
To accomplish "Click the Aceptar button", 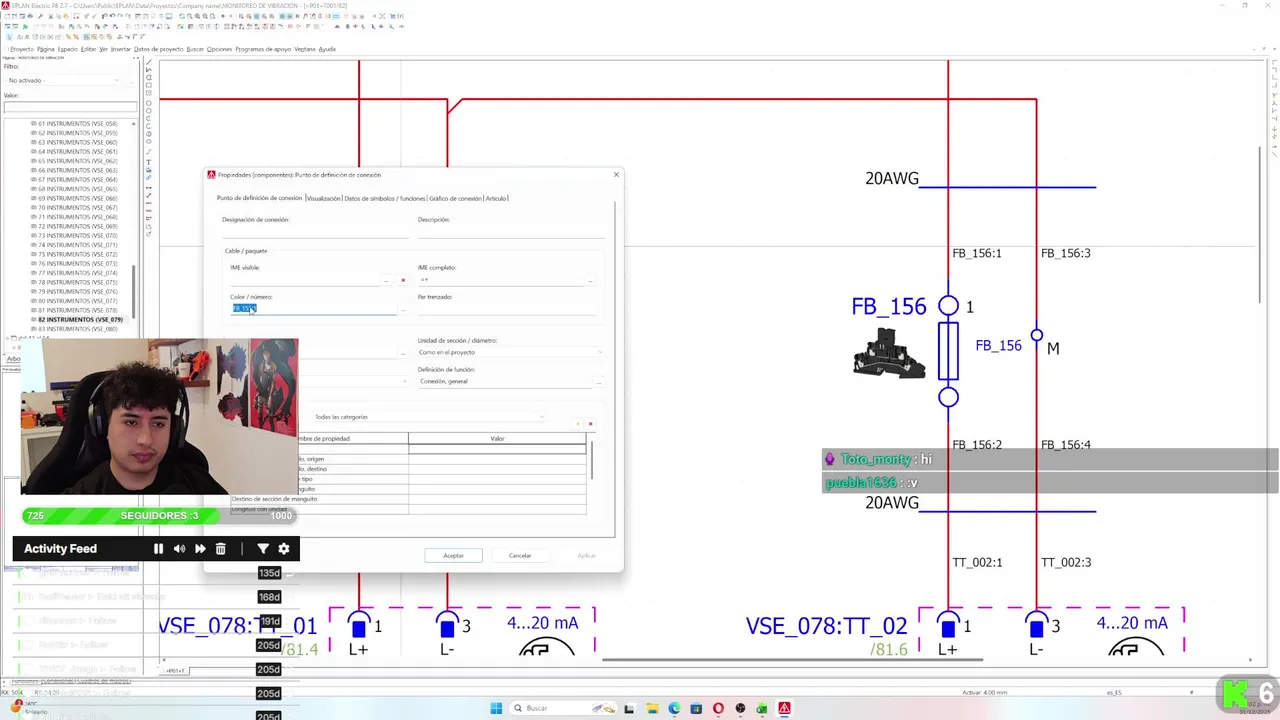I will coord(453,555).
